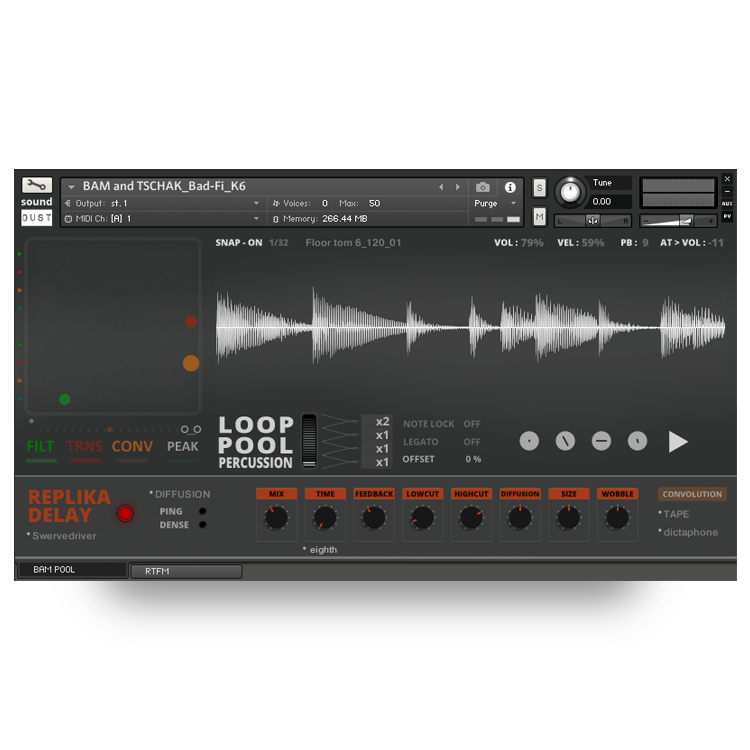Toggle the red Replika Delay power button
The width and height of the screenshot is (750, 750).
point(125,514)
